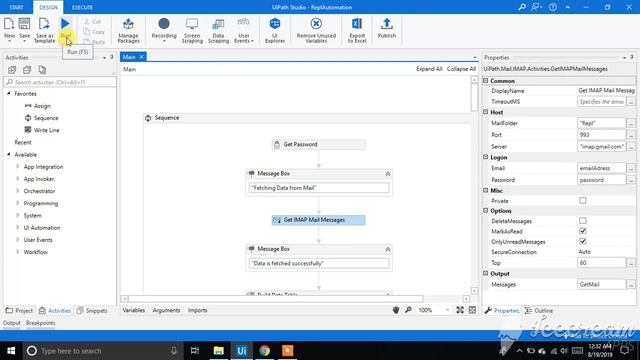Open the zoom percentage dropdown
The height and width of the screenshot is (360, 640).
click(x=447, y=310)
